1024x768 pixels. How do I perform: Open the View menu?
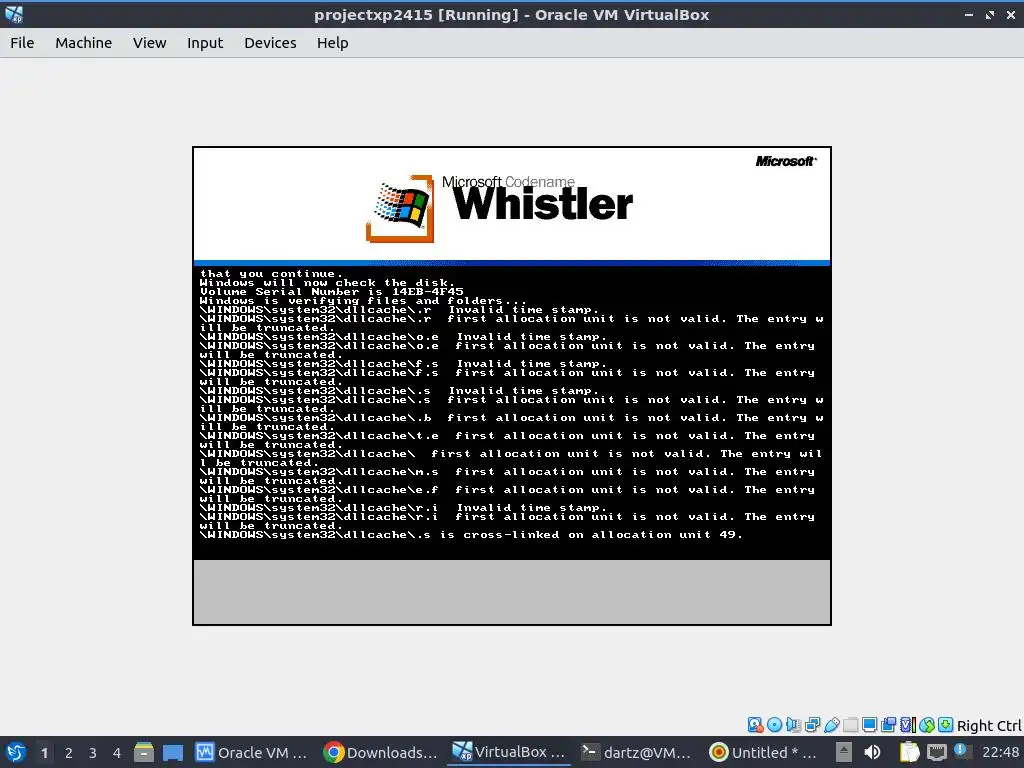pos(150,43)
